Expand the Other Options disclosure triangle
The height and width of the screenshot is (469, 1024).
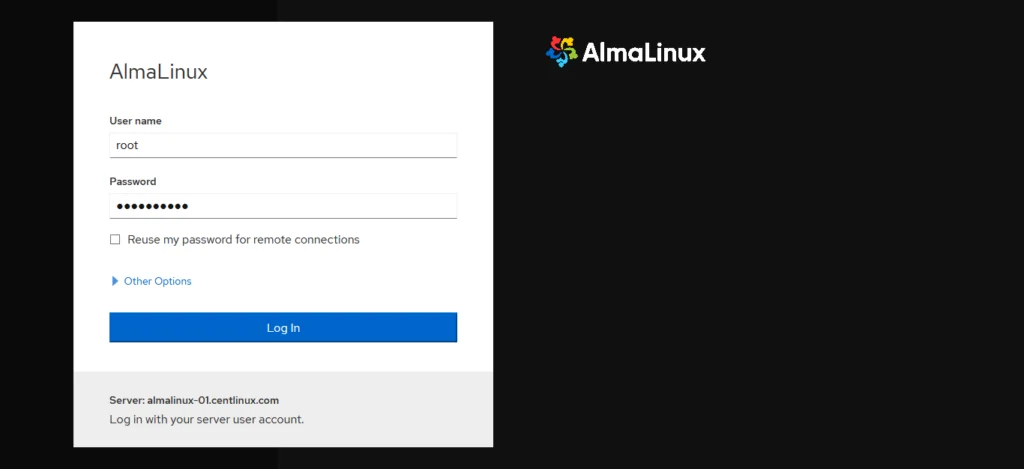tap(115, 281)
